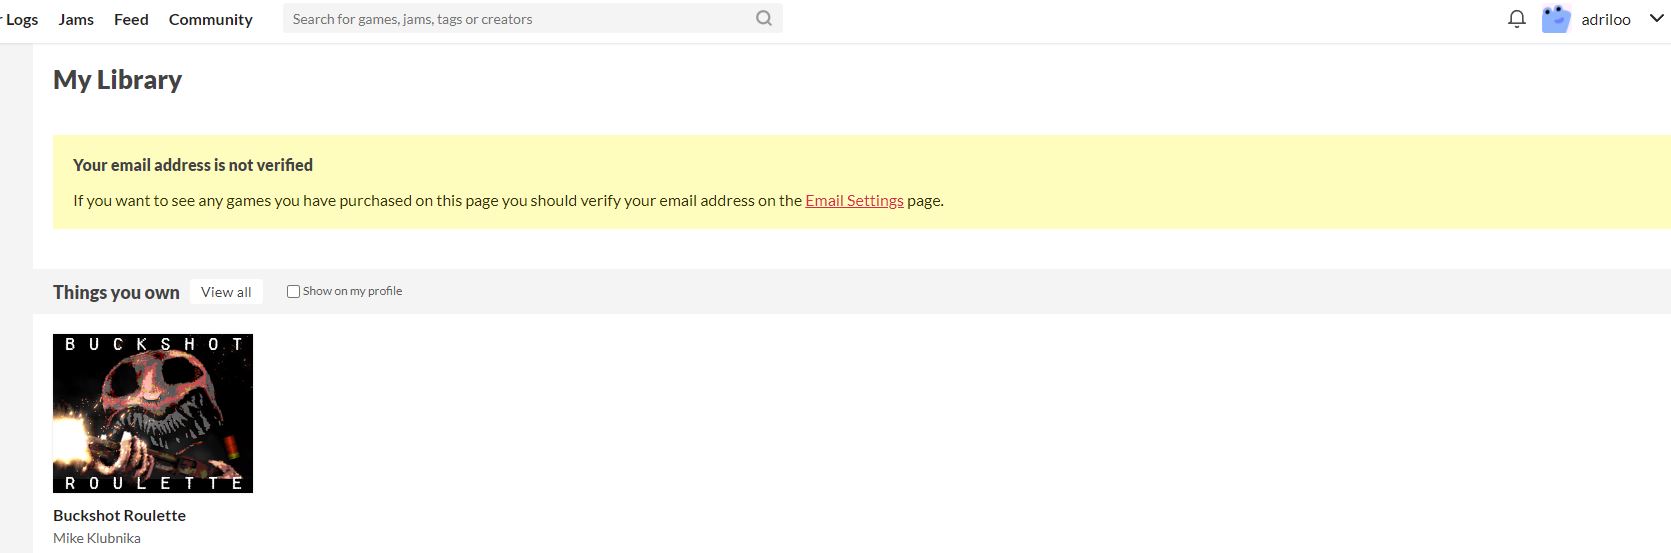The height and width of the screenshot is (553, 1671).
Task: Click the adriloo profile avatar
Action: (x=1556, y=19)
